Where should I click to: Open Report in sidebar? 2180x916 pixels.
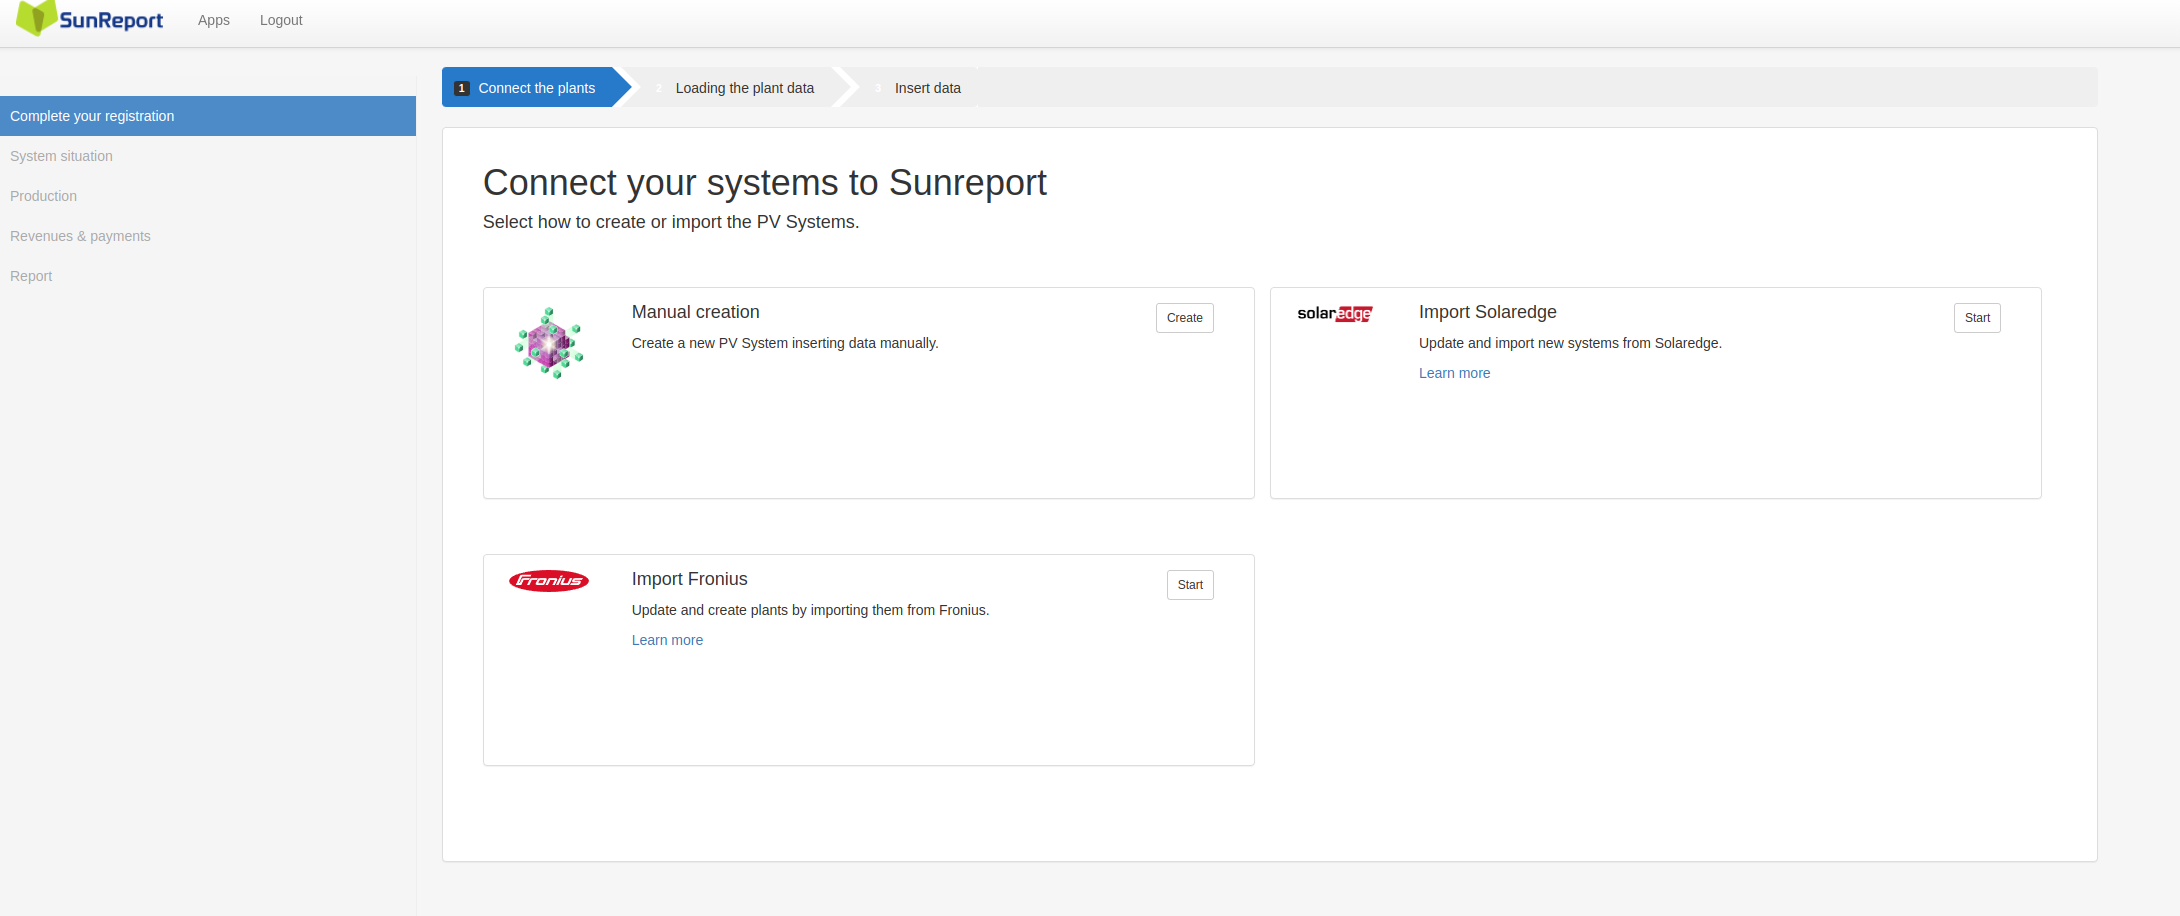click(208, 276)
